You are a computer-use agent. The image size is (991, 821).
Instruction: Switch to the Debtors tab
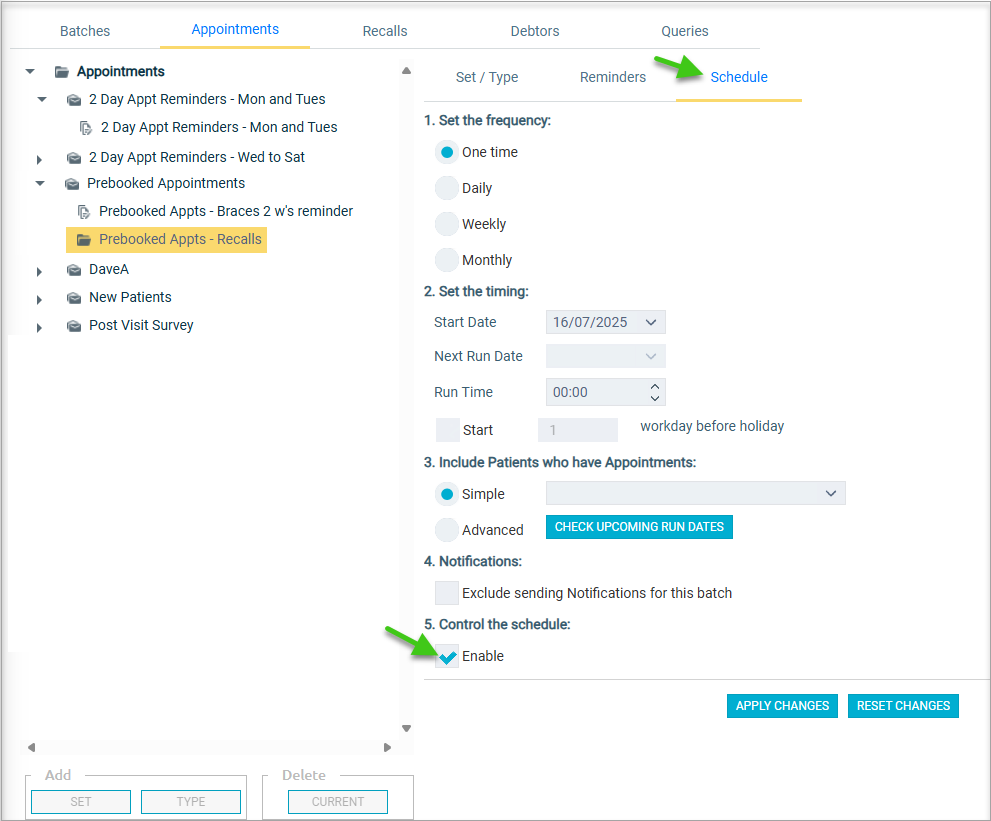point(535,31)
